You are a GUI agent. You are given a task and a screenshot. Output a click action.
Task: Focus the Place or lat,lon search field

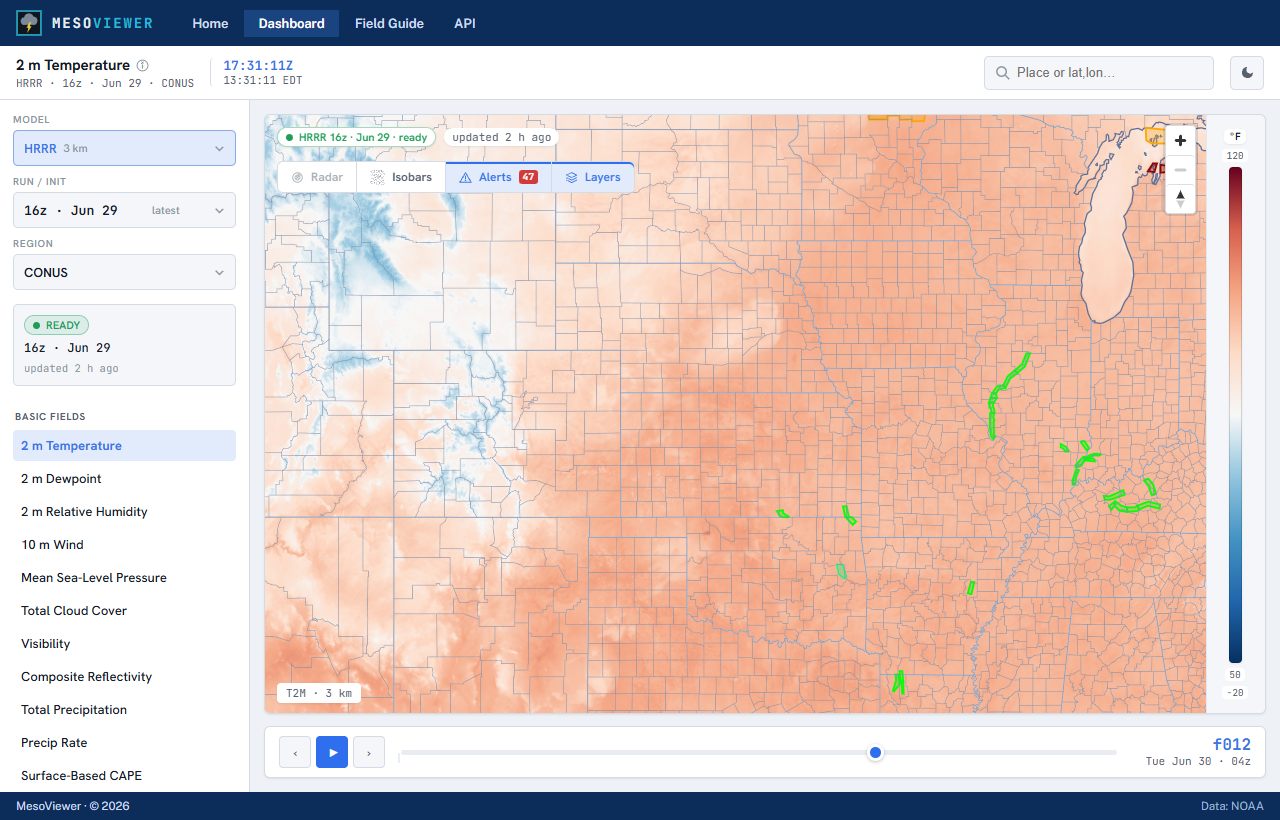[x=1099, y=73]
